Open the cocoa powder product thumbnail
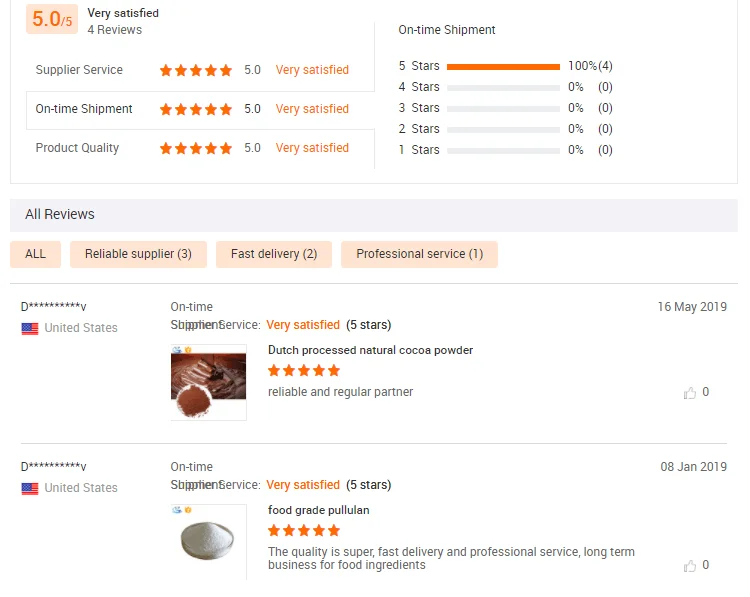 tap(208, 382)
